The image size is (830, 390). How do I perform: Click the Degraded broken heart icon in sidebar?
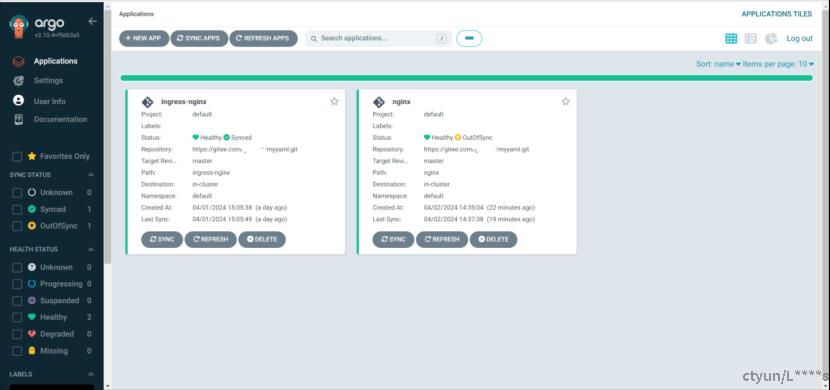[31, 334]
